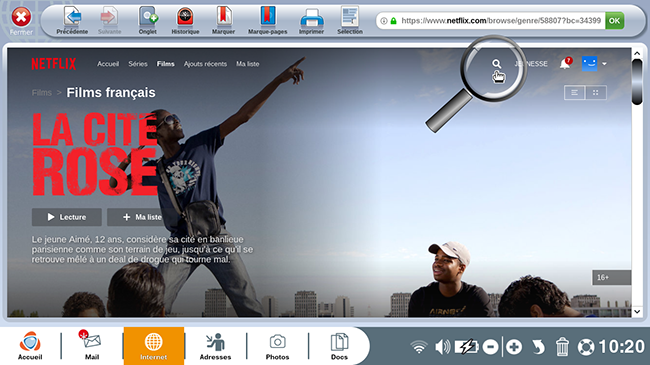
Task: Open Adresses in the bottom dock
Action: click(x=215, y=346)
